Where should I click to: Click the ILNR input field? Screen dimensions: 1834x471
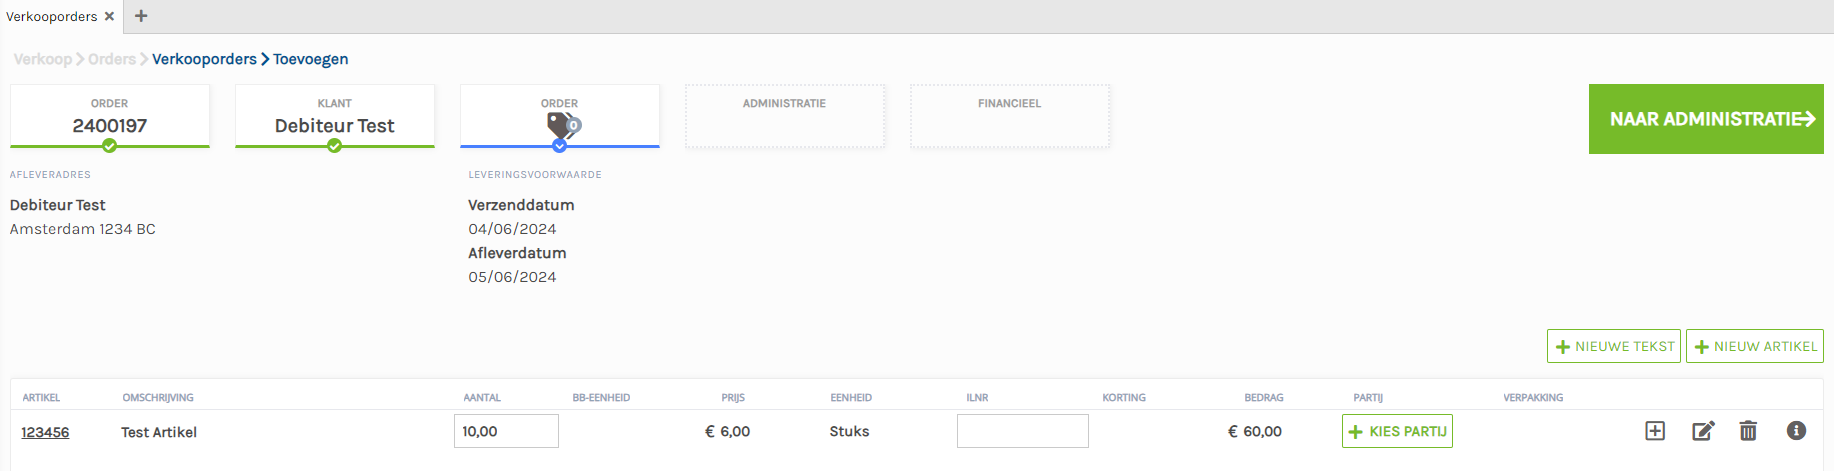pyautogui.click(x=1022, y=431)
